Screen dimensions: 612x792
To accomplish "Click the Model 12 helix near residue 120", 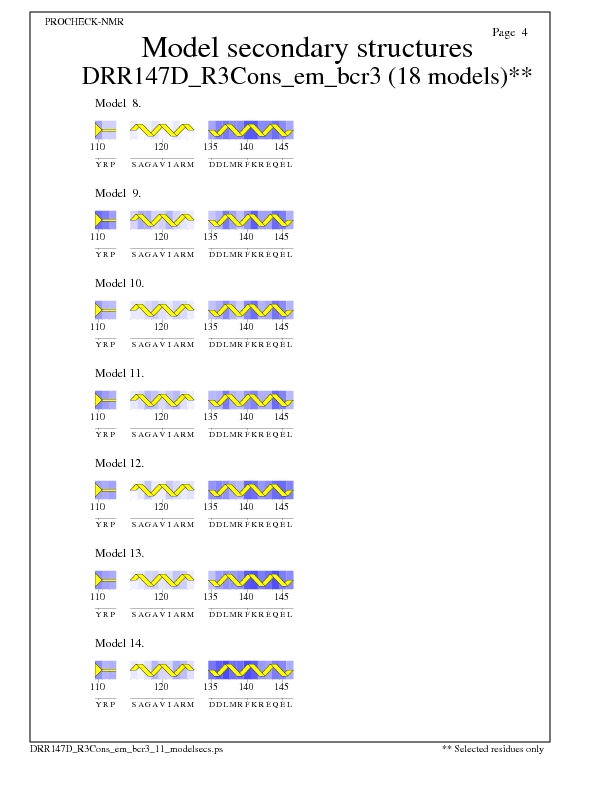I will pyautogui.click(x=162, y=490).
